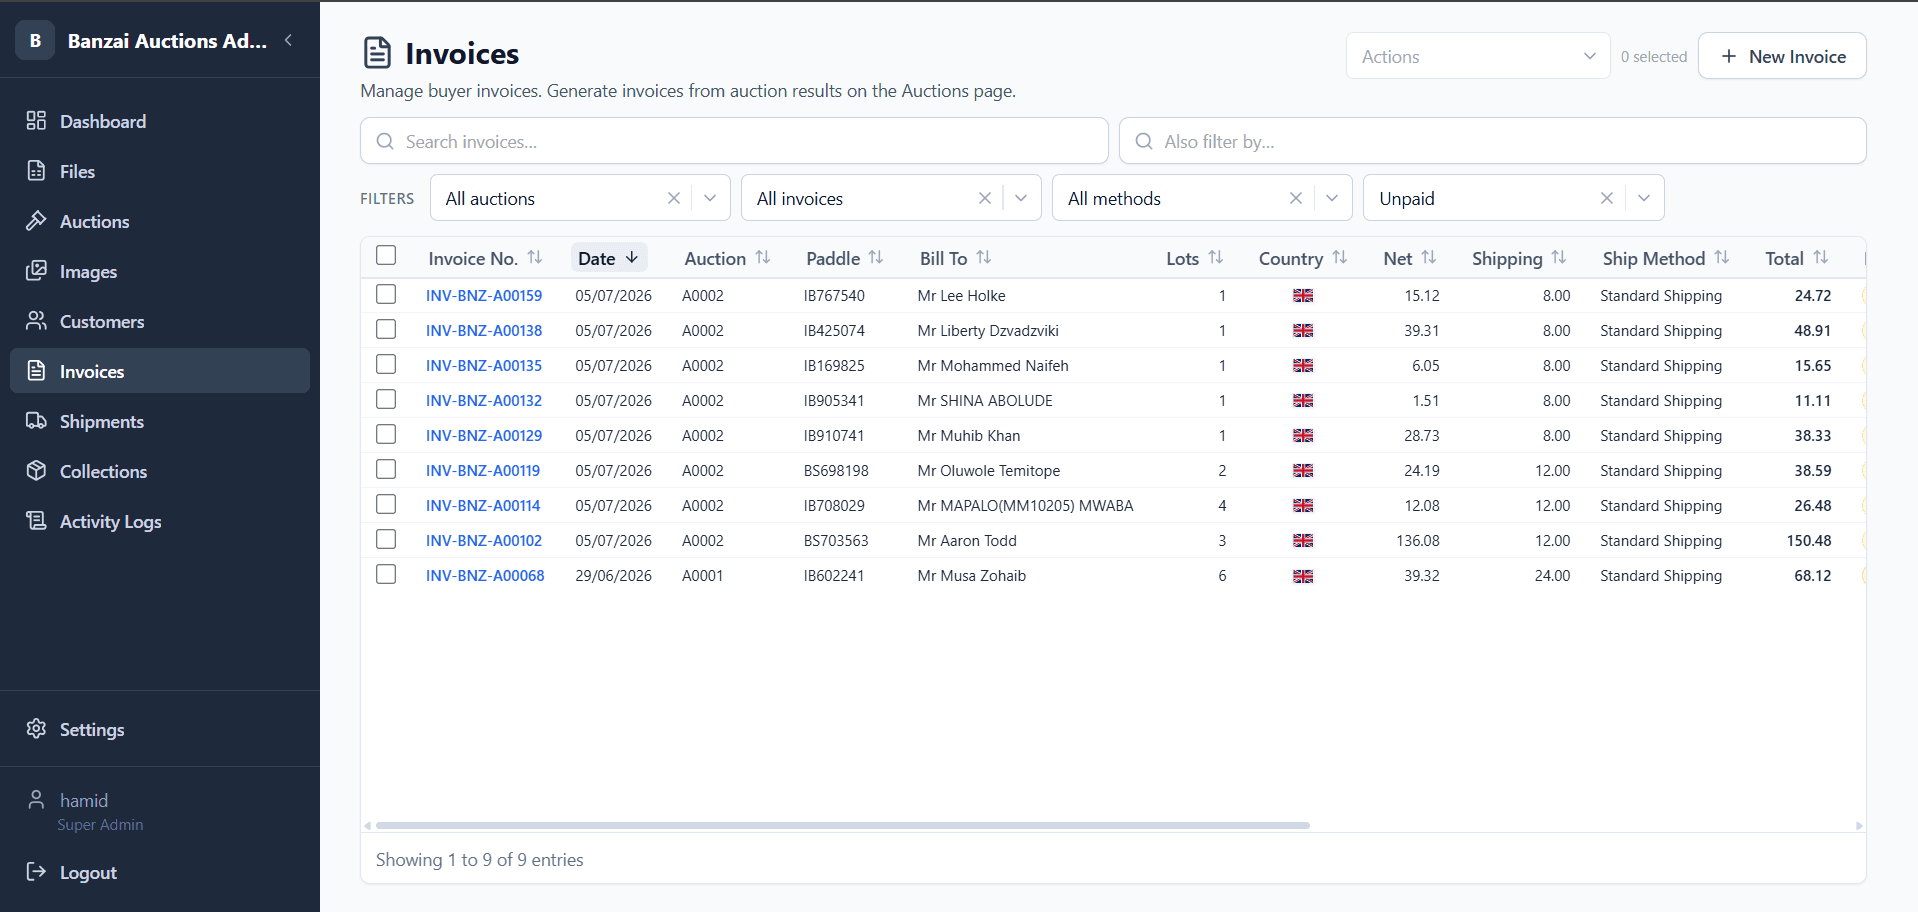The width and height of the screenshot is (1918, 912).
Task: Go to Auctions page
Action: click(x=160, y=221)
